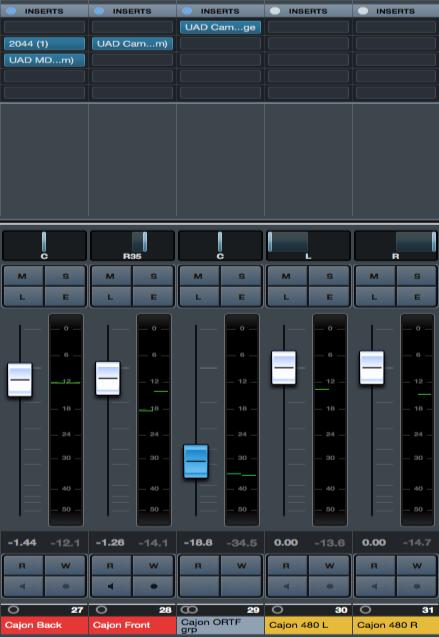Screen dimensions: 439x637
Task: Select the Cajon Back channel name
Action: pyautogui.click(x=44, y=626)
